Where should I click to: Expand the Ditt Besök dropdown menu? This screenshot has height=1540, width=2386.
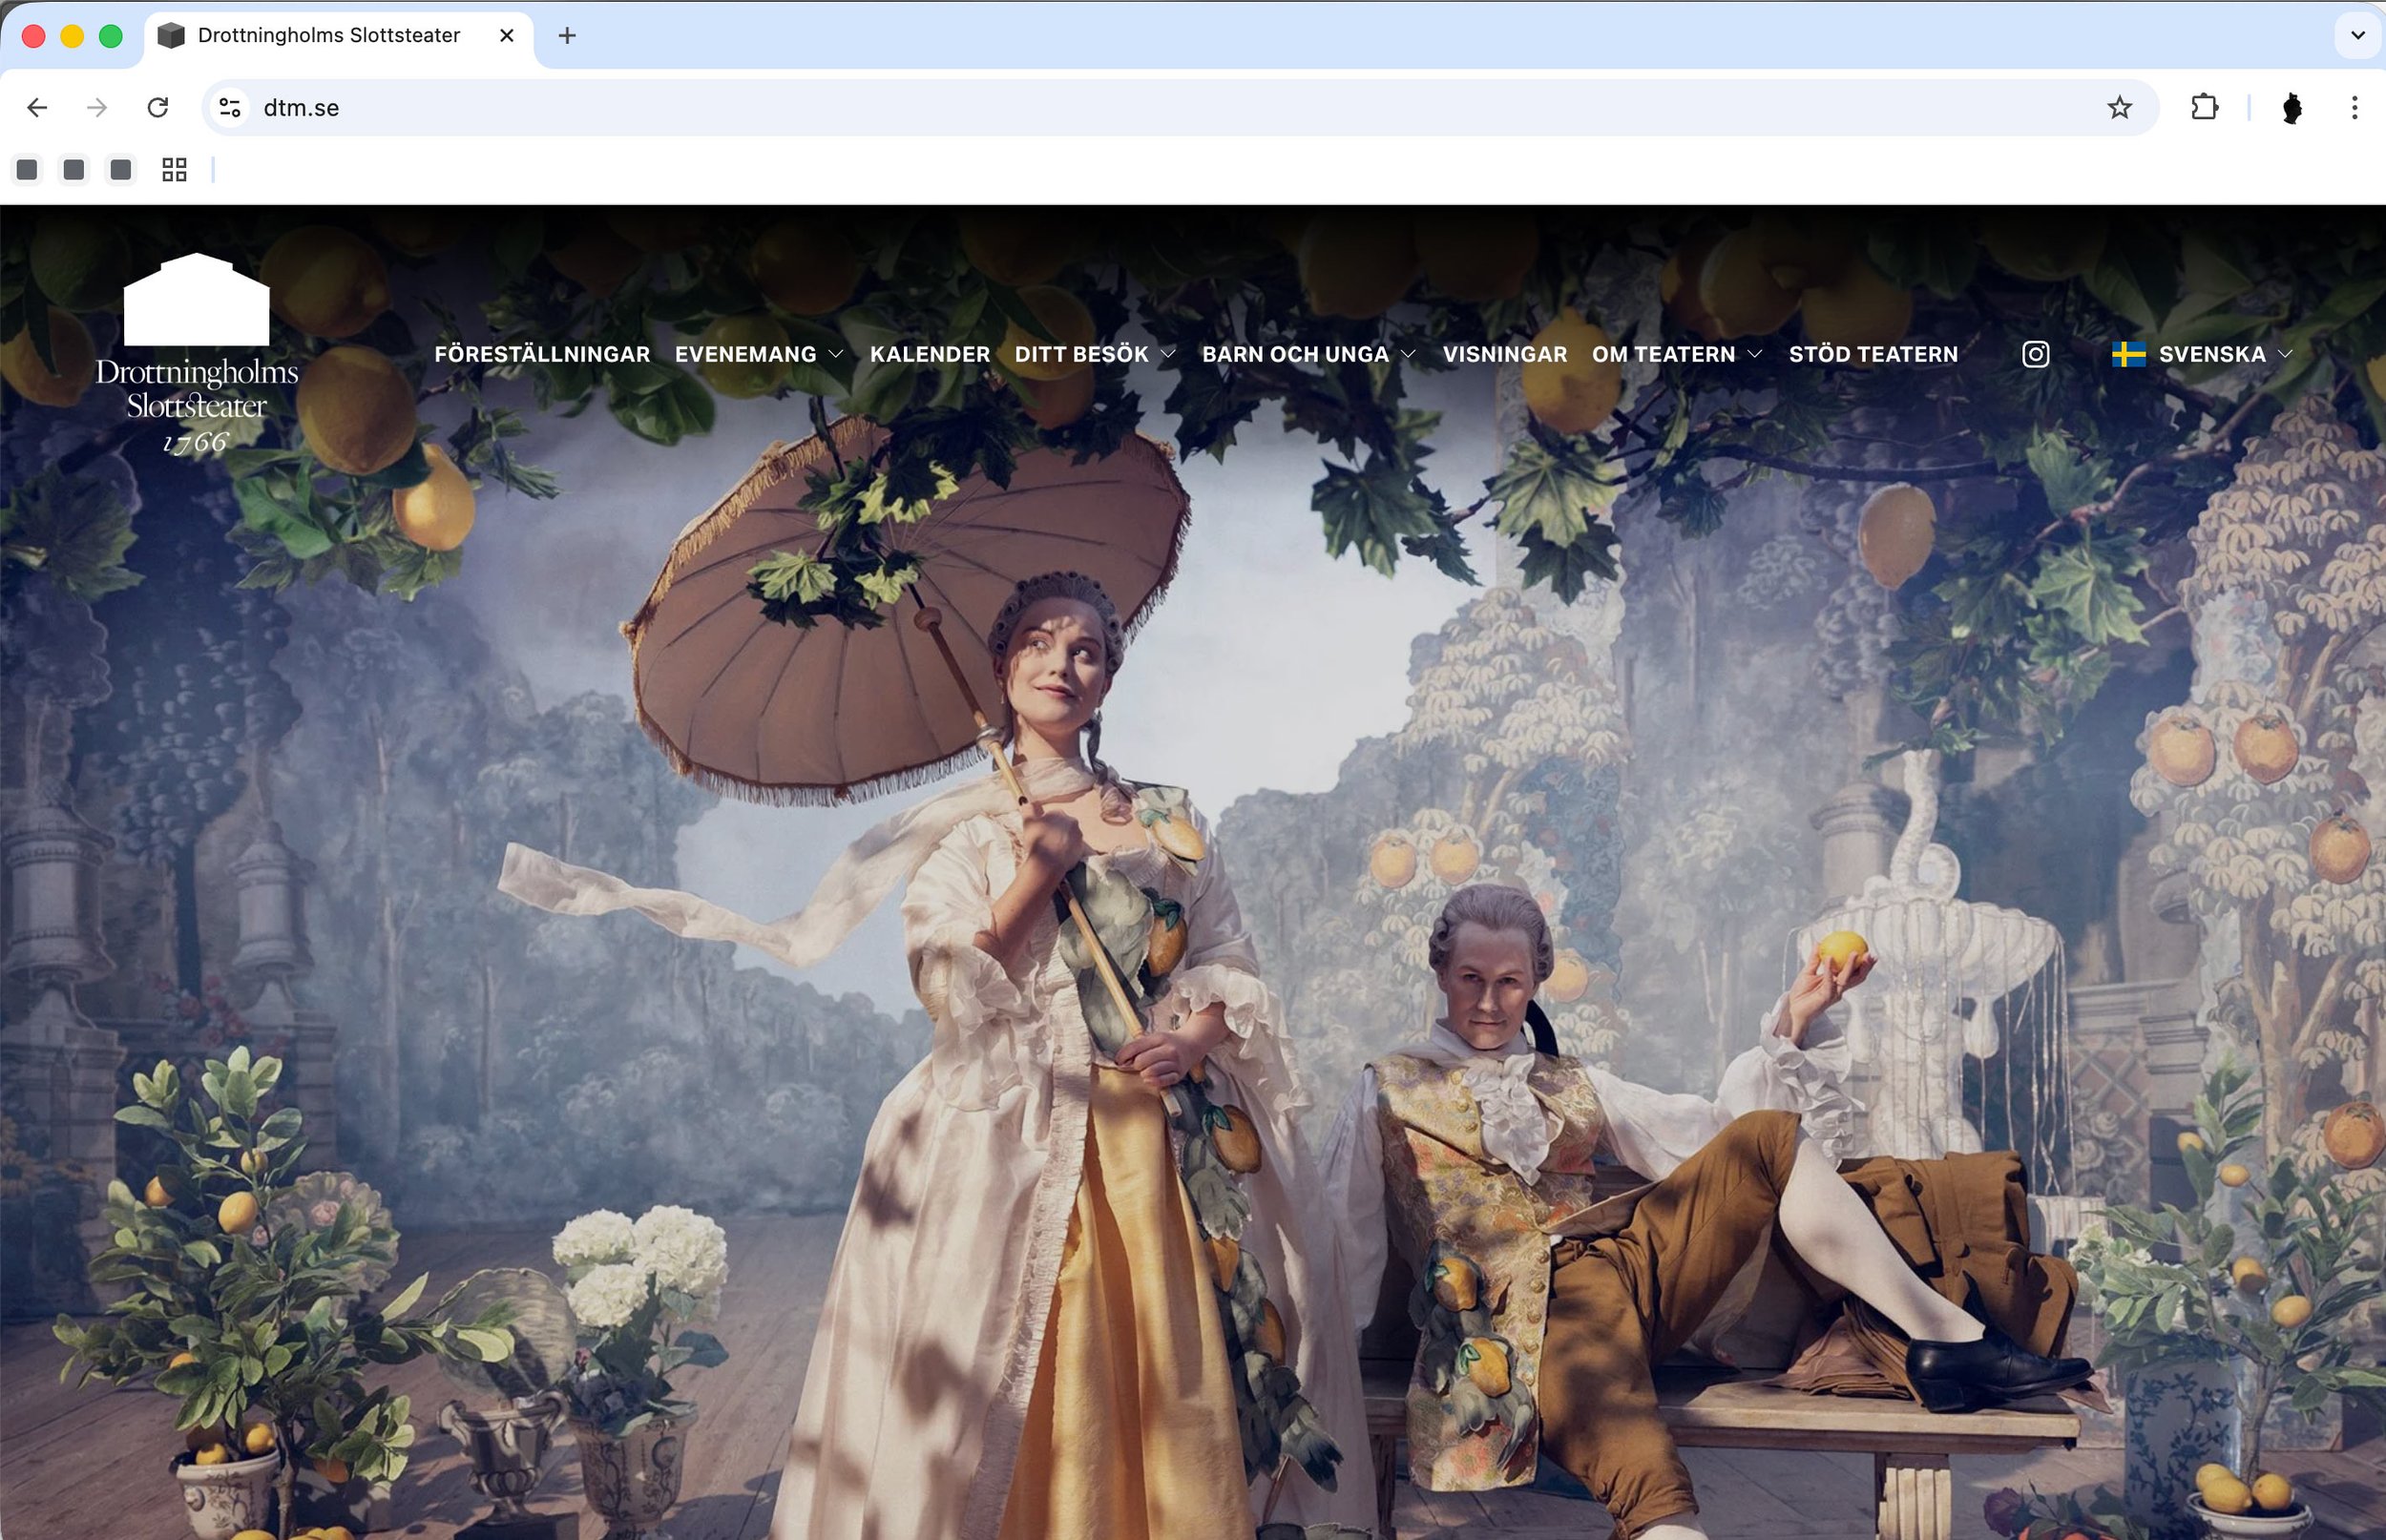(1094, 354)
